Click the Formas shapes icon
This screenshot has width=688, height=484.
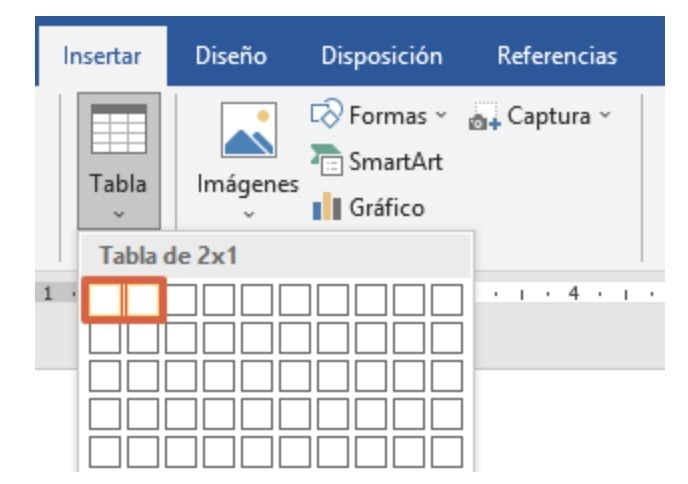tap(327, 117)
